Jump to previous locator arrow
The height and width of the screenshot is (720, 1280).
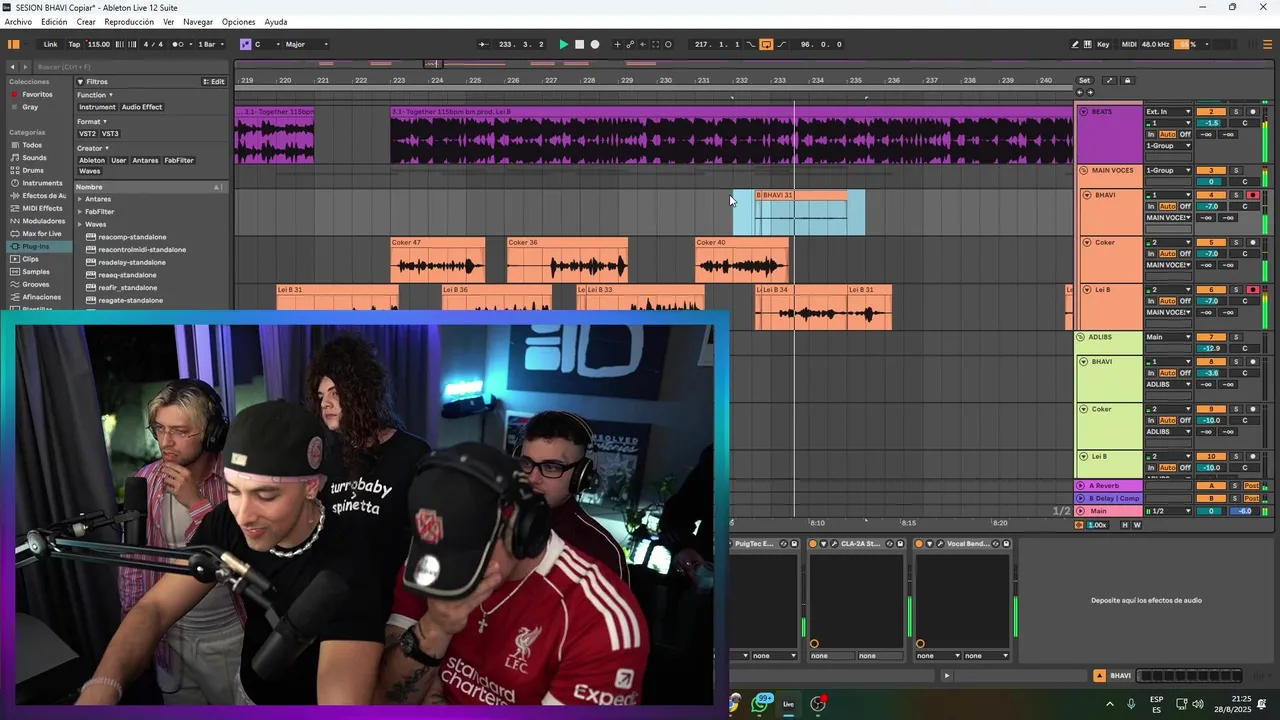(x=1078, y=92)
